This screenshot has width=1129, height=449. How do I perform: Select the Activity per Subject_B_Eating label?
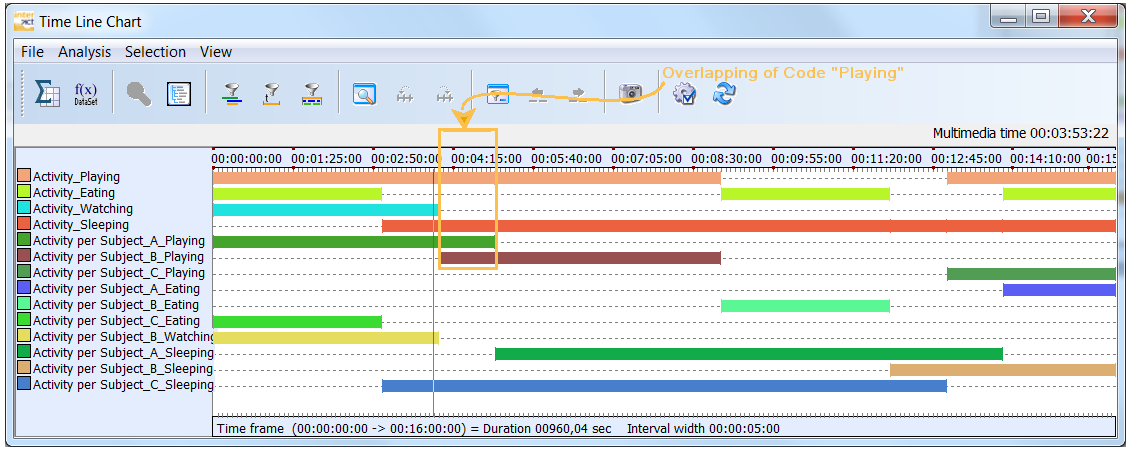(x=116, y=305)
